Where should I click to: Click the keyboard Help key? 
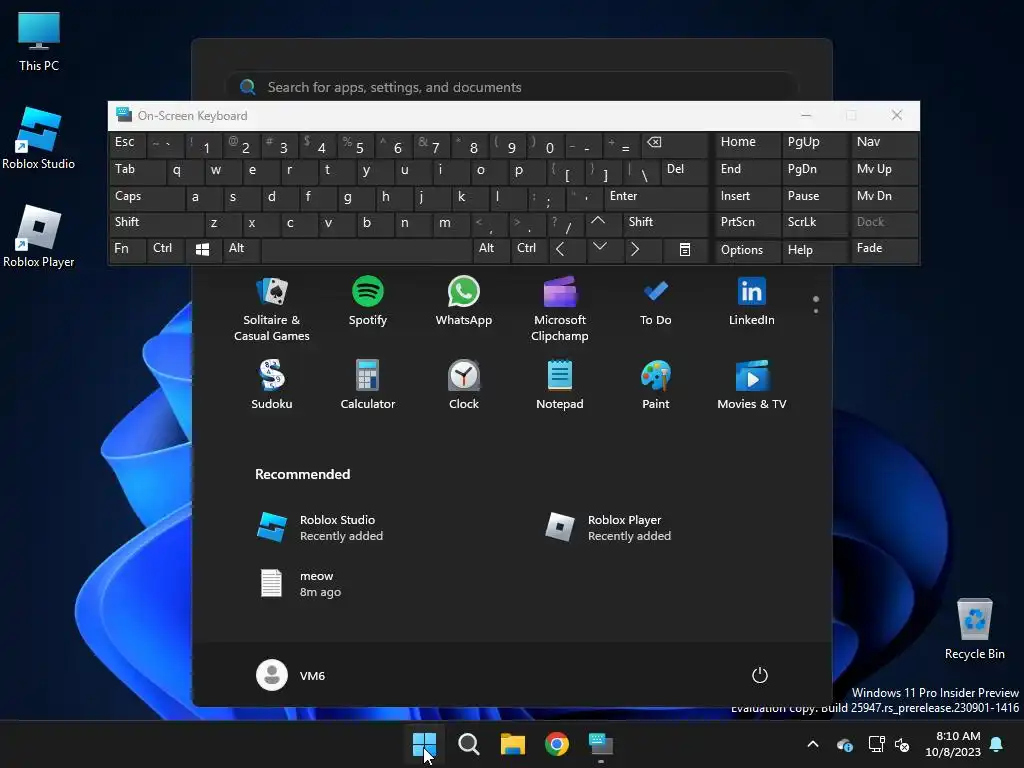(814, 250)
